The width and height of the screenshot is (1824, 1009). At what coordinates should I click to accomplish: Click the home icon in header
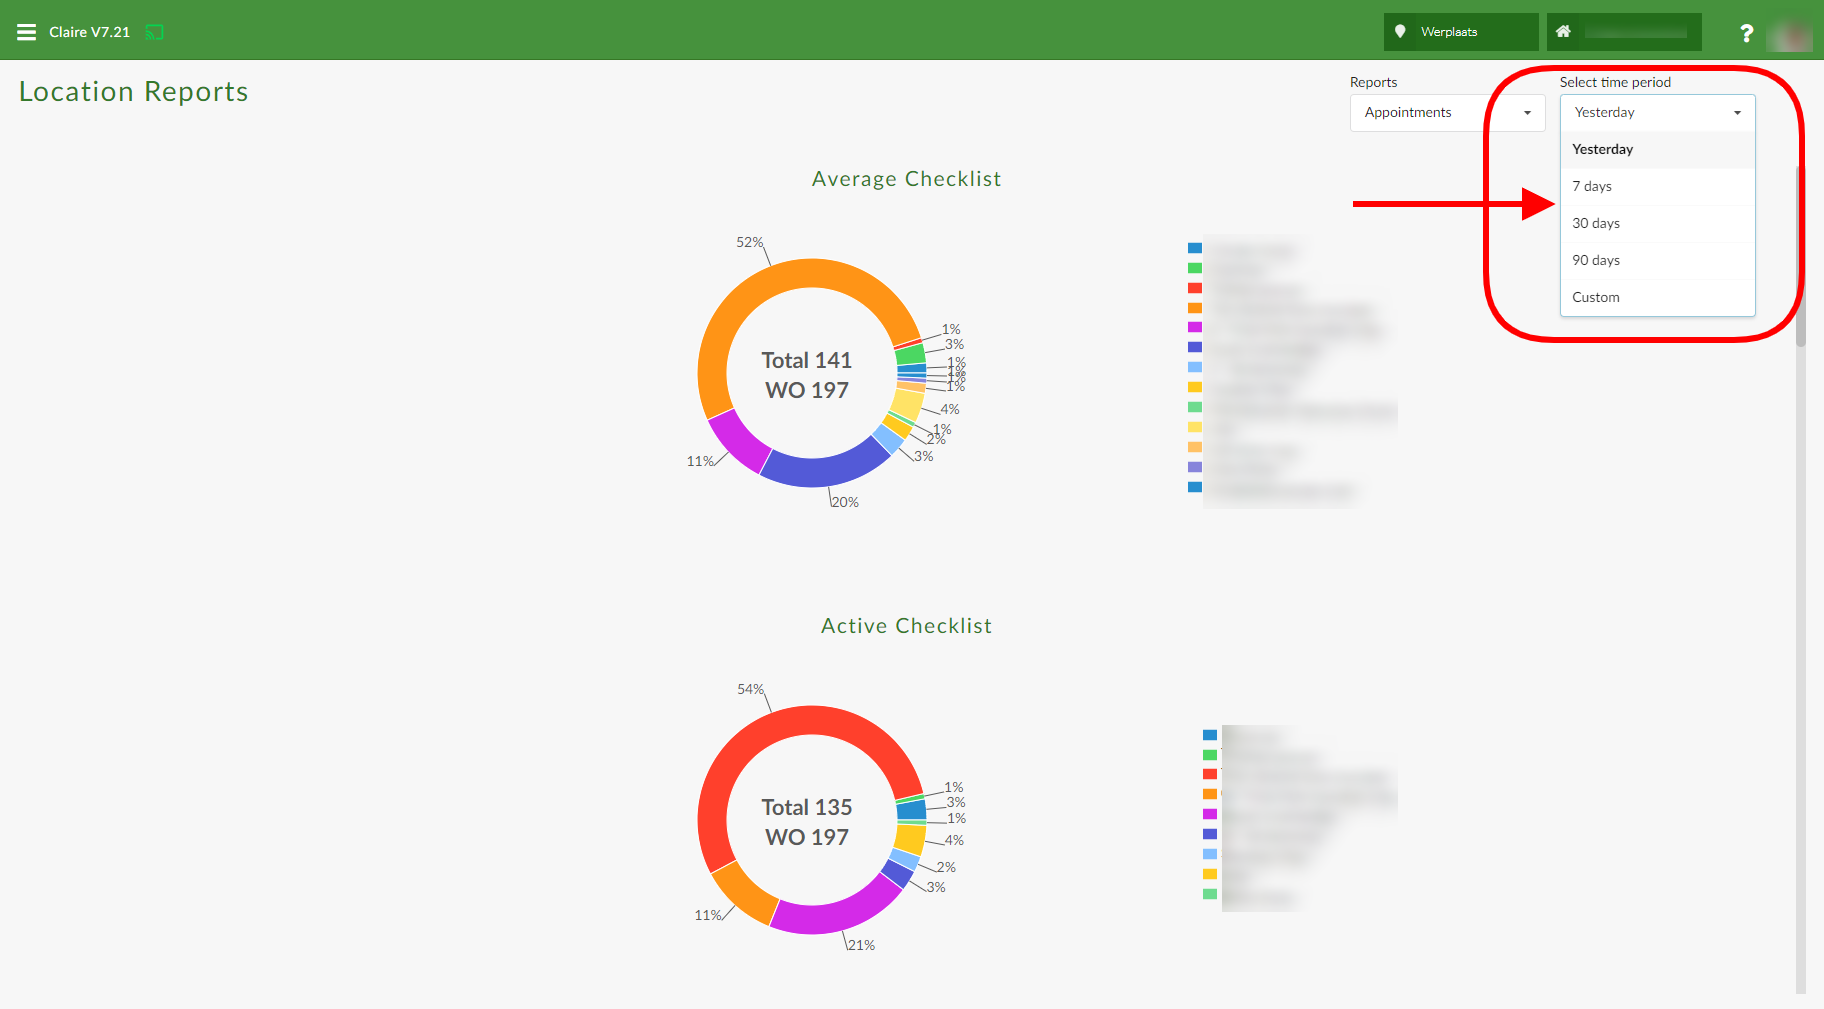pyautogui.click(x=1563, y=32)
